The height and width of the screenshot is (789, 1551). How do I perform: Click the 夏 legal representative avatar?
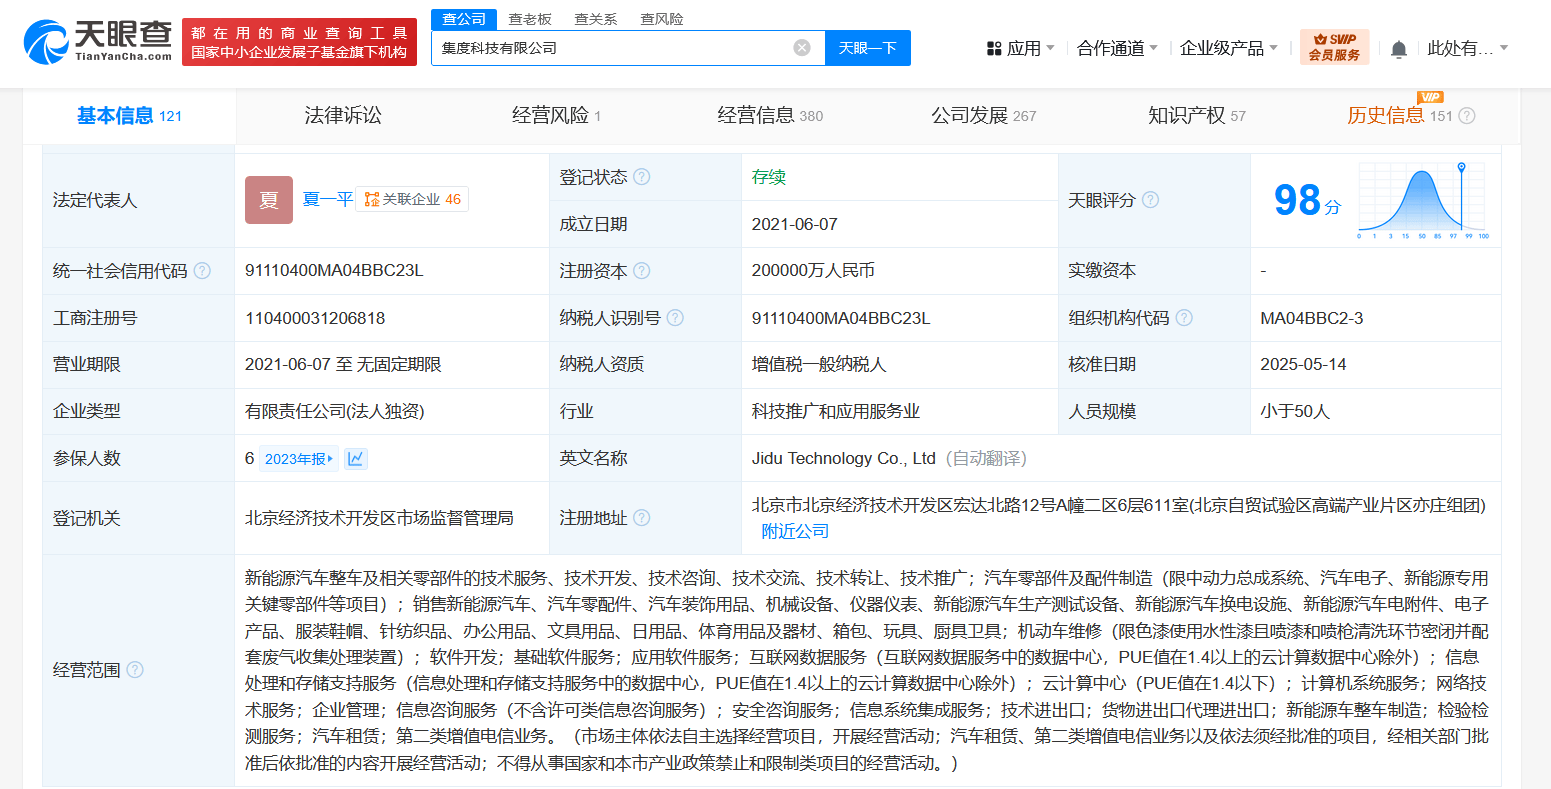tap(269, 200)
